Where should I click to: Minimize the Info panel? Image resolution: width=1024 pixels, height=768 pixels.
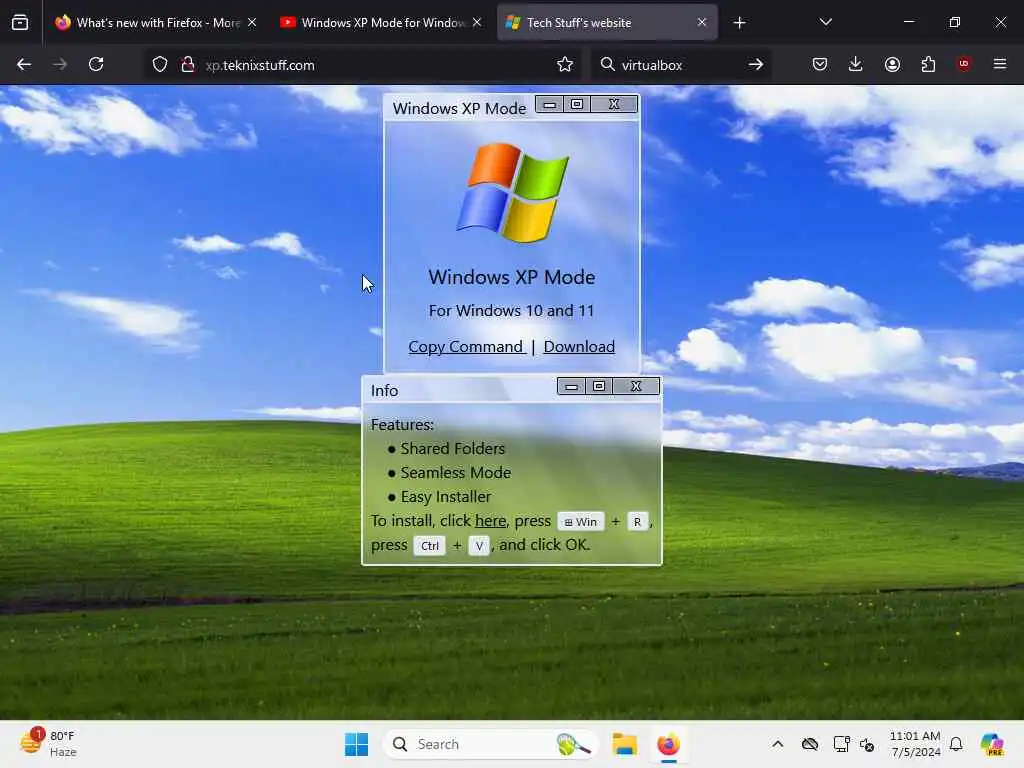point(571,387)
